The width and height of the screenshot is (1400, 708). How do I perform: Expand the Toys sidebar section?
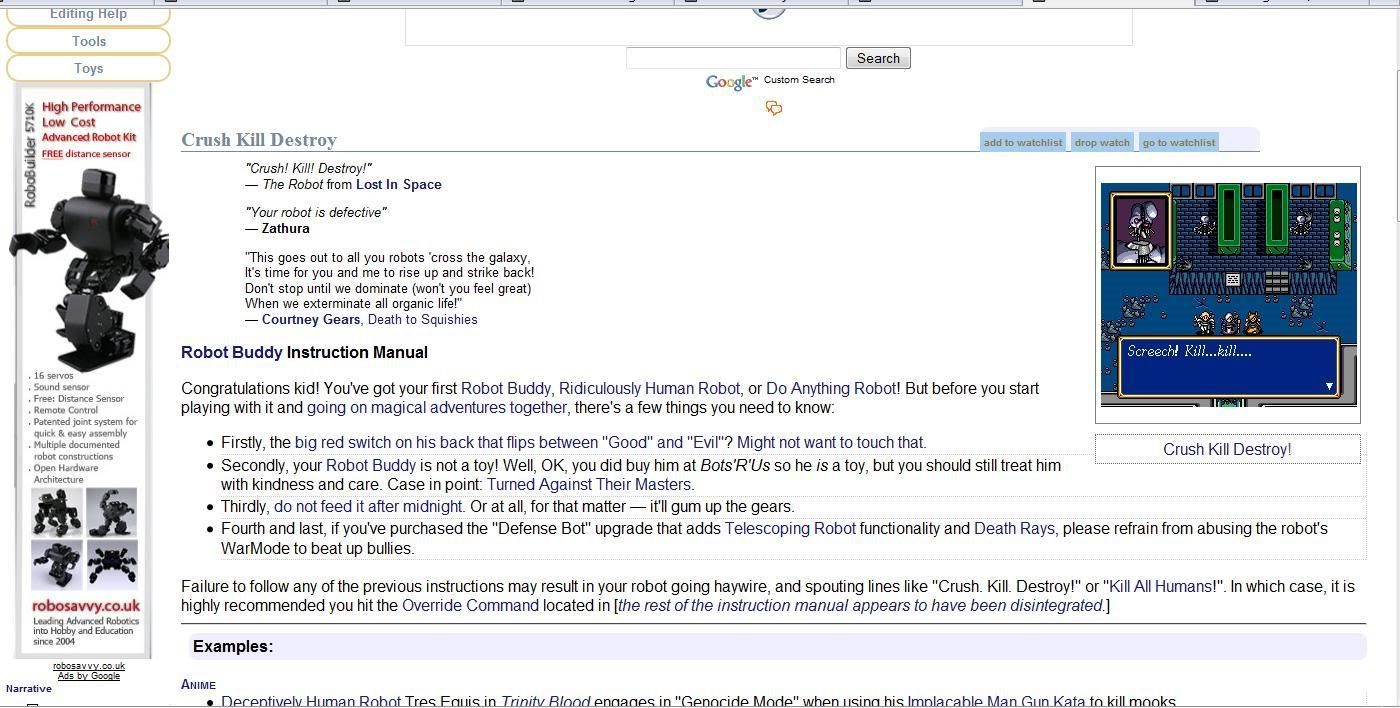[x=88, y=68]
